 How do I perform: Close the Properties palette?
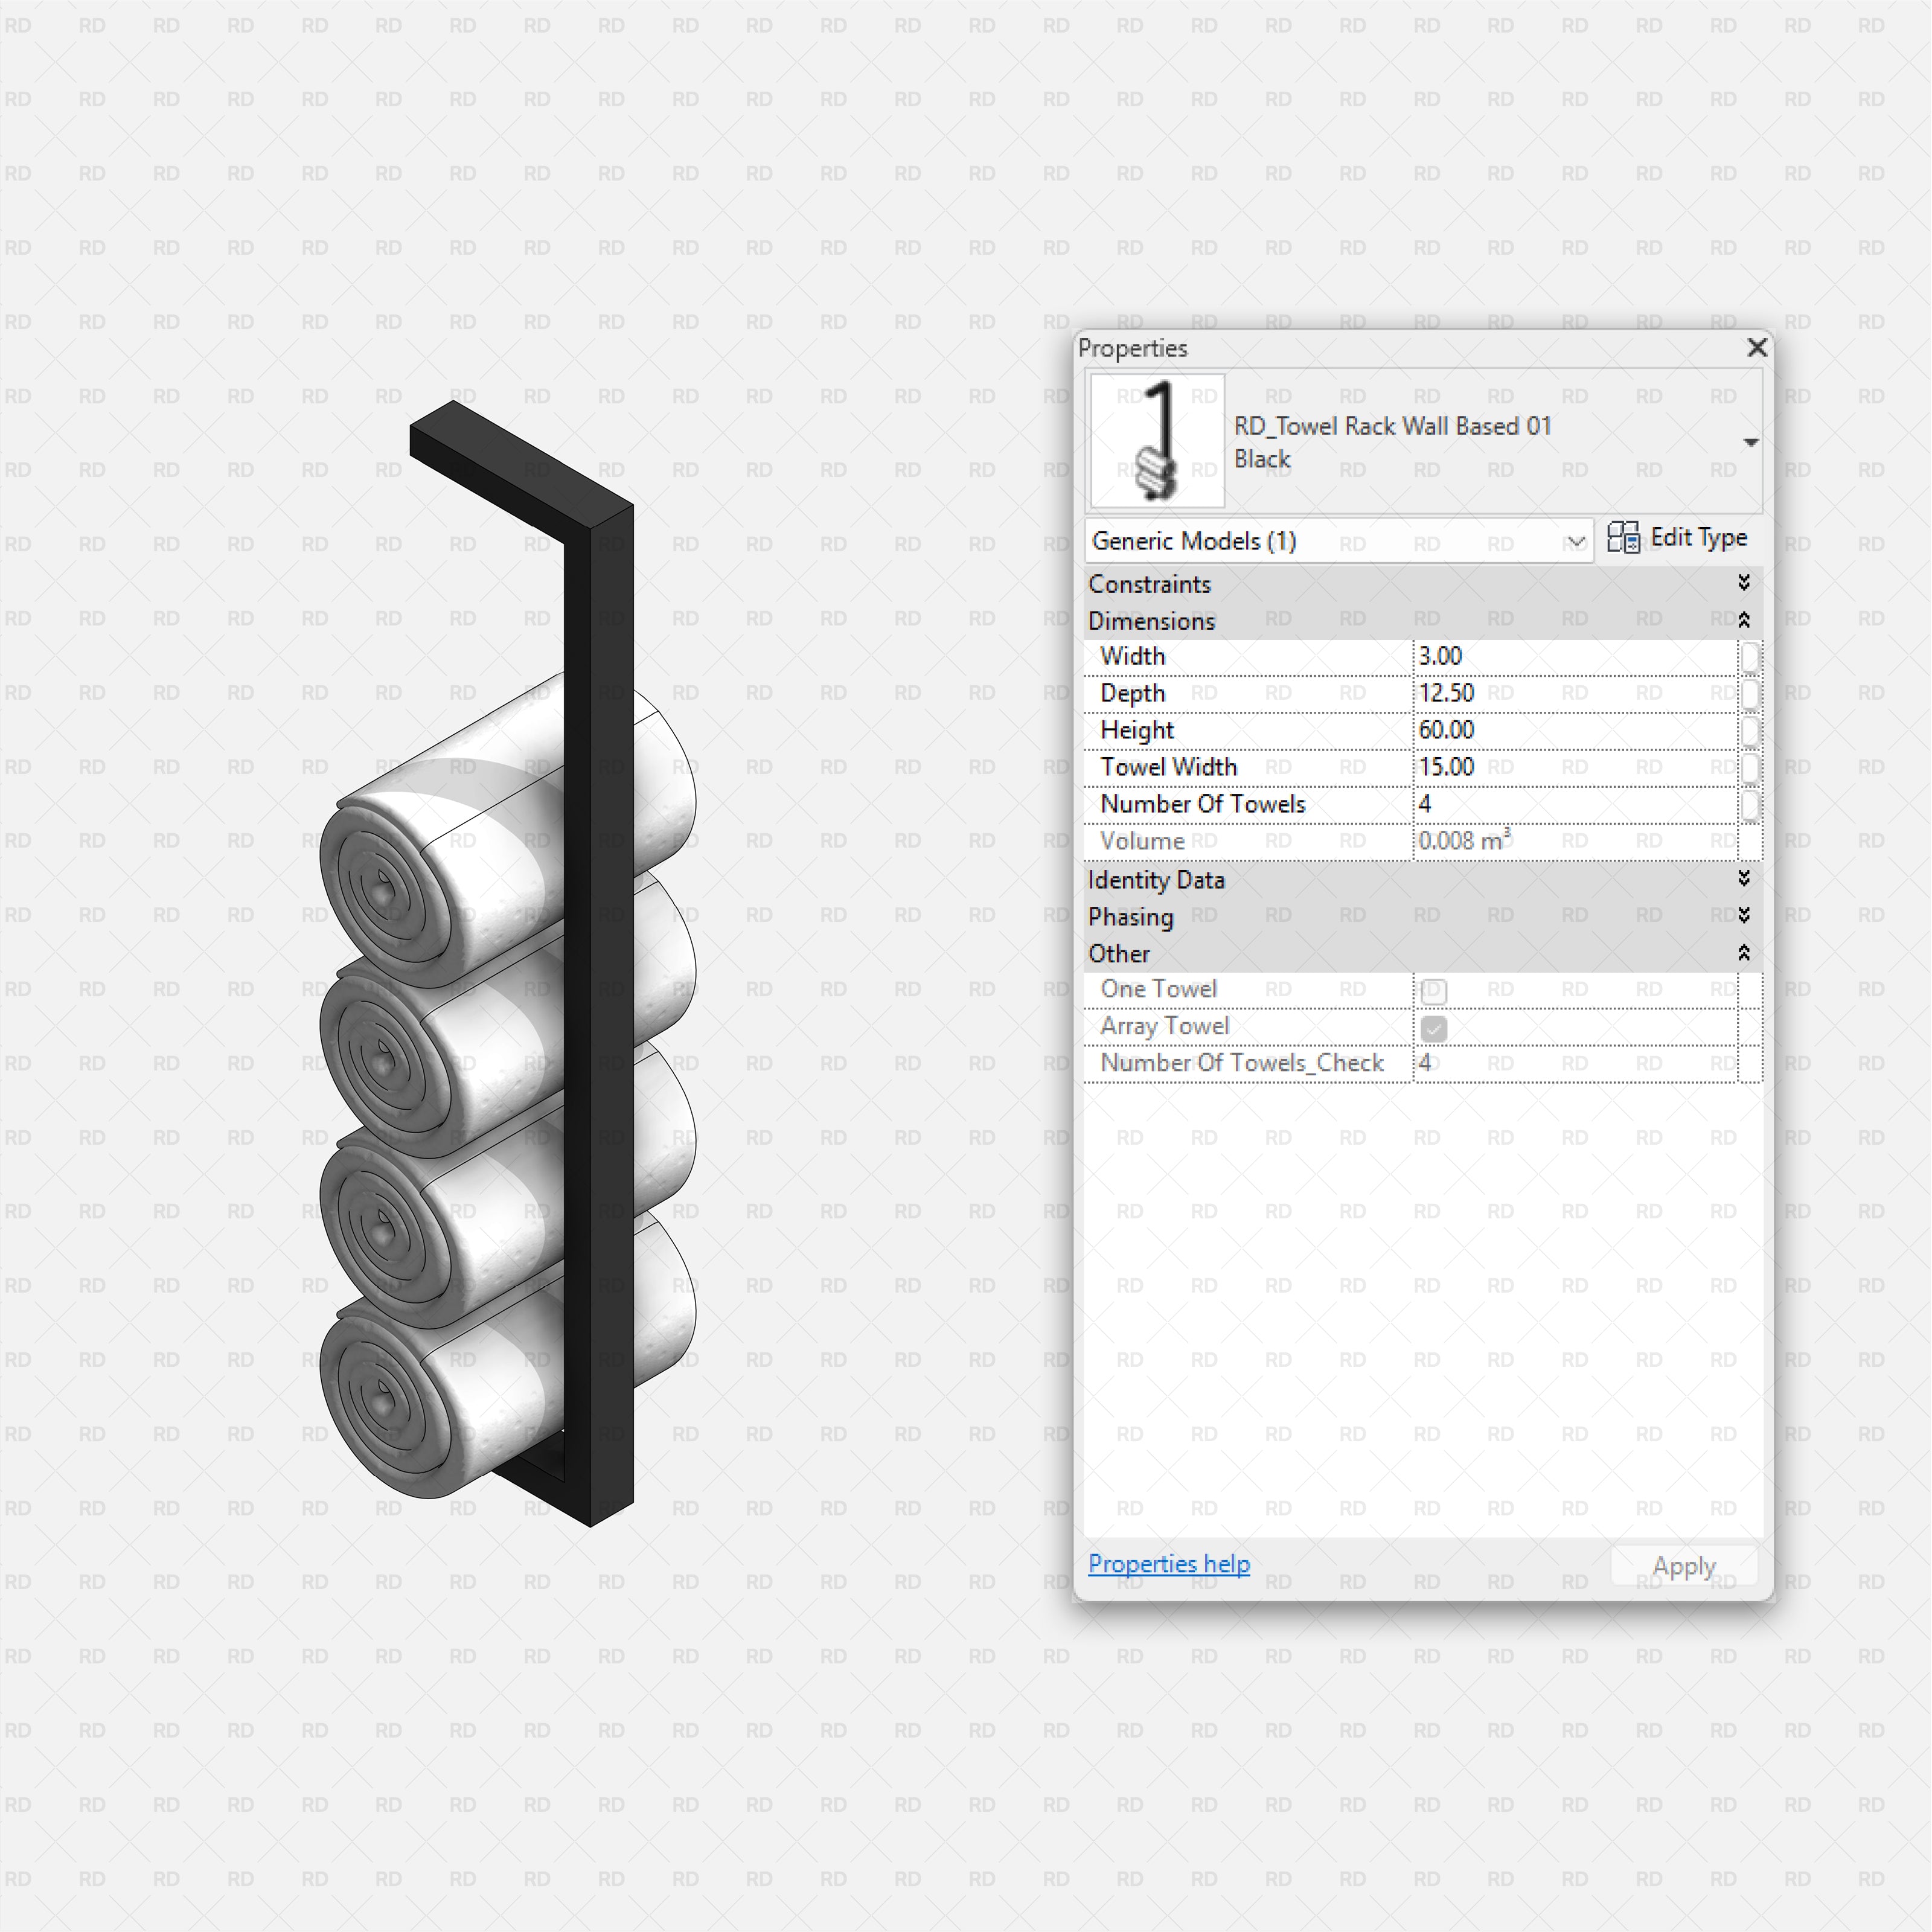click(1757, 348)
